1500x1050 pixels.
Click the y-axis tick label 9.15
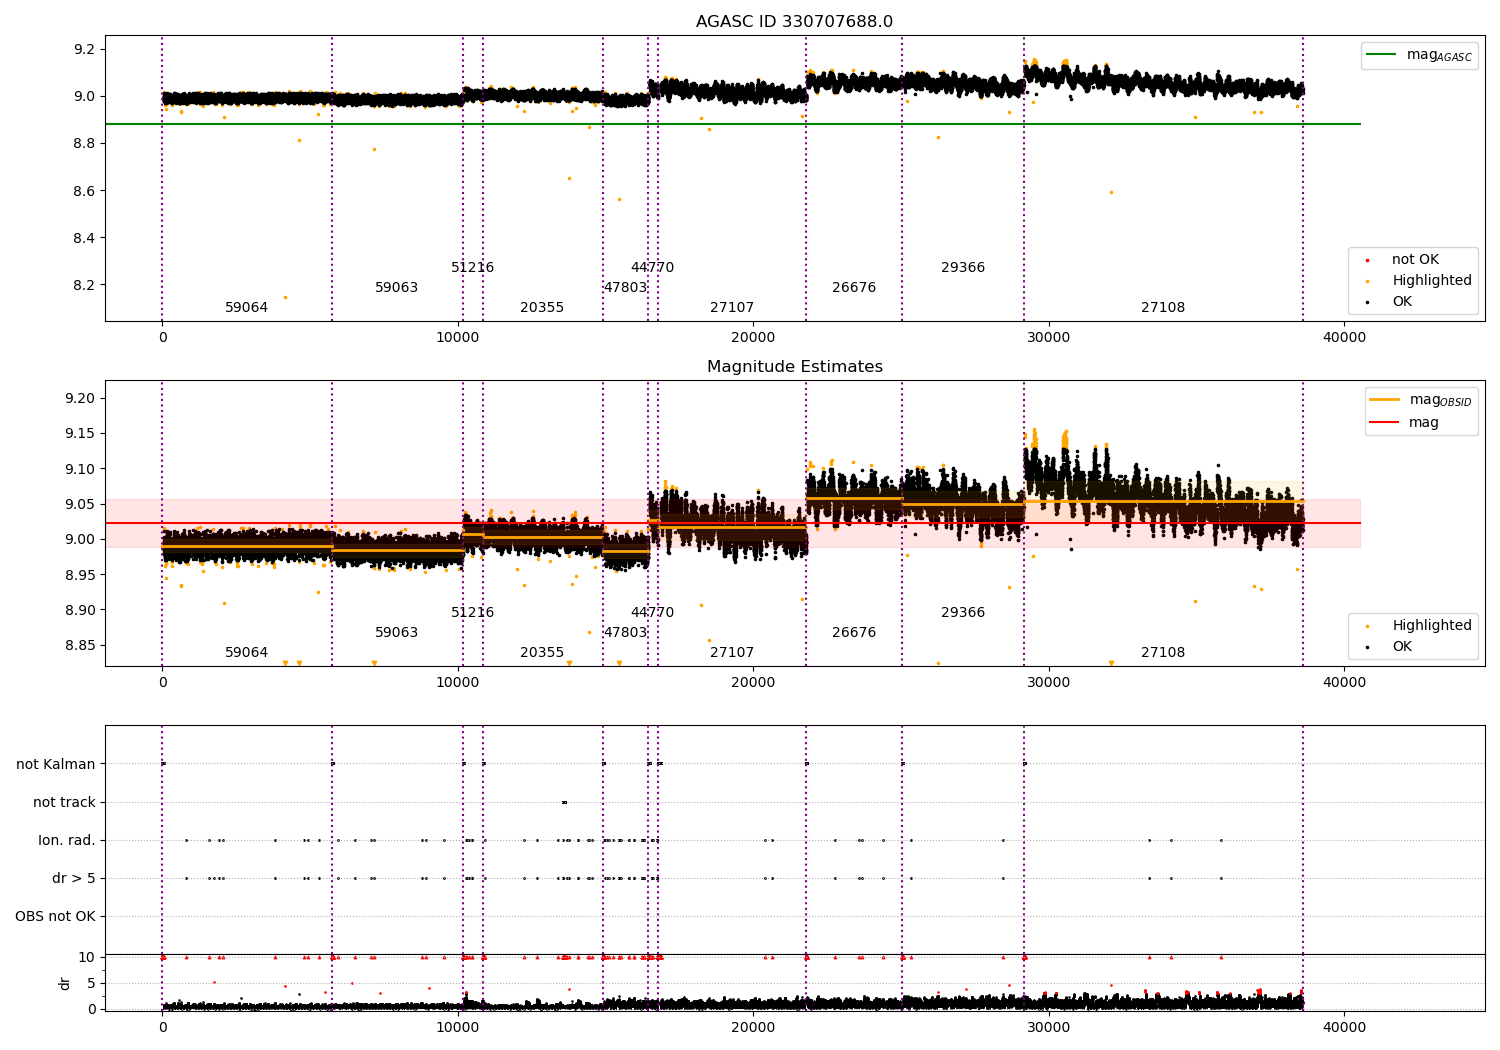pyautogui.click(x=81, y=434)
